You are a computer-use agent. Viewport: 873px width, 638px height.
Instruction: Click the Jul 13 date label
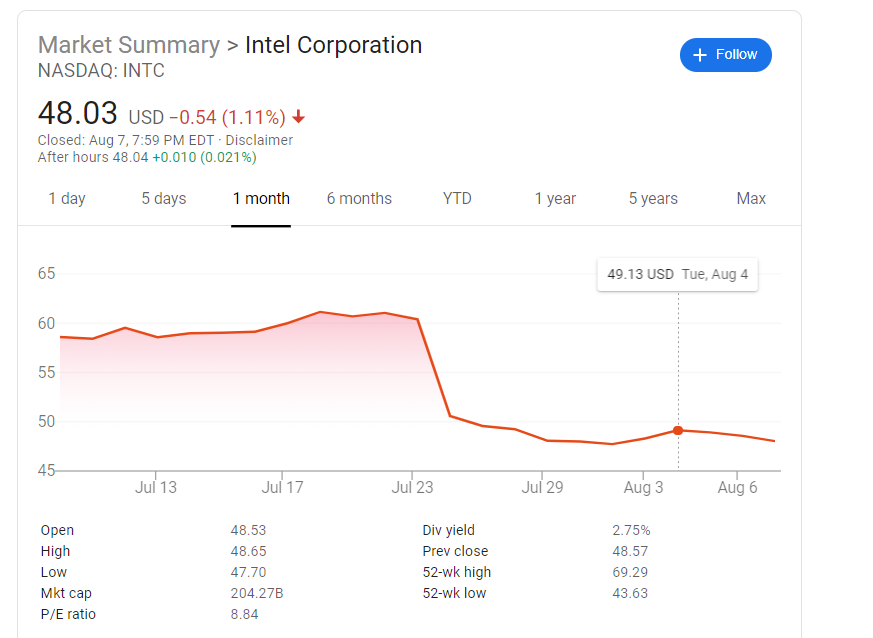coord(155,487)
